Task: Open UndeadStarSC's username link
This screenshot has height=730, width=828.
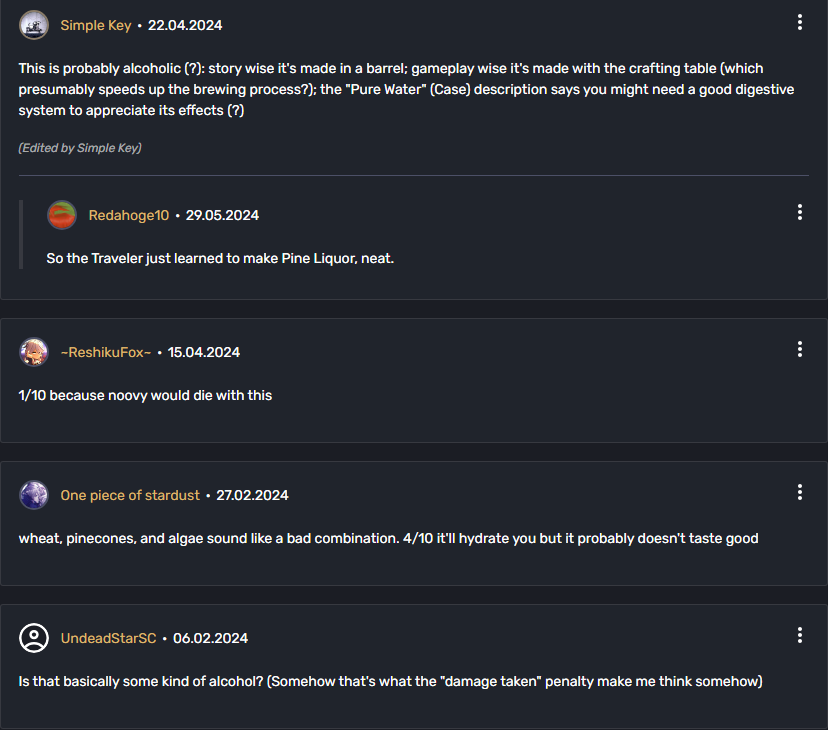Action: [x=108, y=638]
